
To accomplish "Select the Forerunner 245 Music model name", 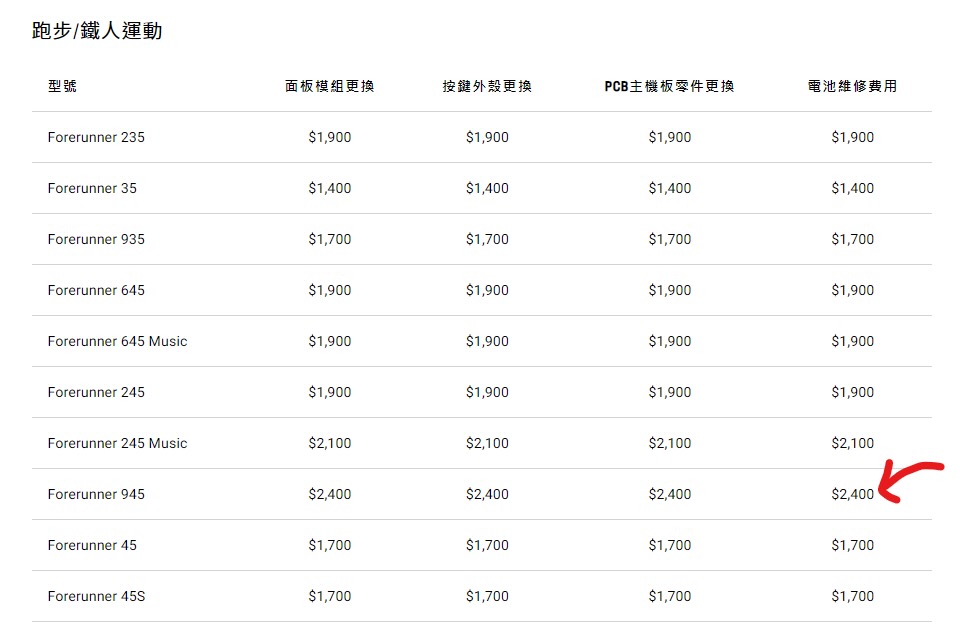I will tap(117, 443).
